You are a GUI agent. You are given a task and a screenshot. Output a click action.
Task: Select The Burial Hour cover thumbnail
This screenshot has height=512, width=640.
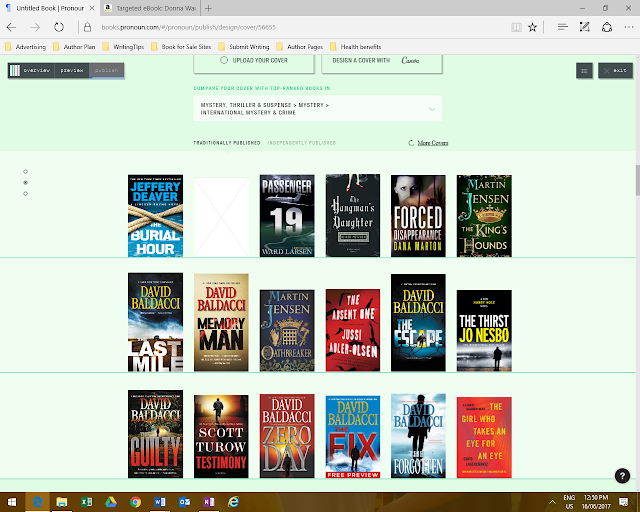(x=156, y=216)
